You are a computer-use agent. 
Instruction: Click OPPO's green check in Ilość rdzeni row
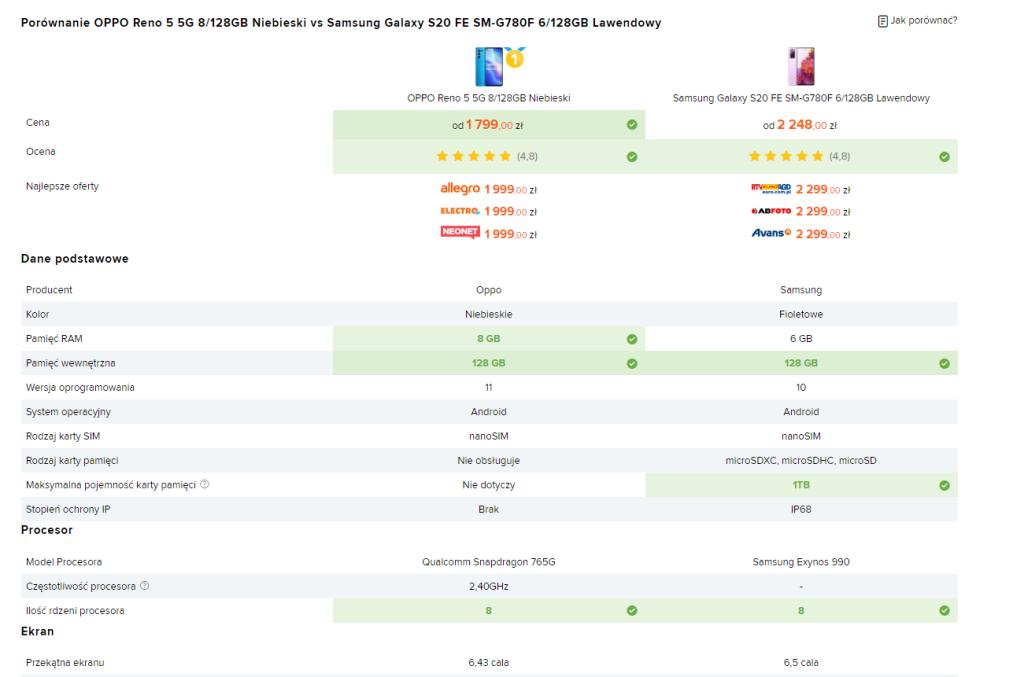pyautogui.click(x=632, y=610)
